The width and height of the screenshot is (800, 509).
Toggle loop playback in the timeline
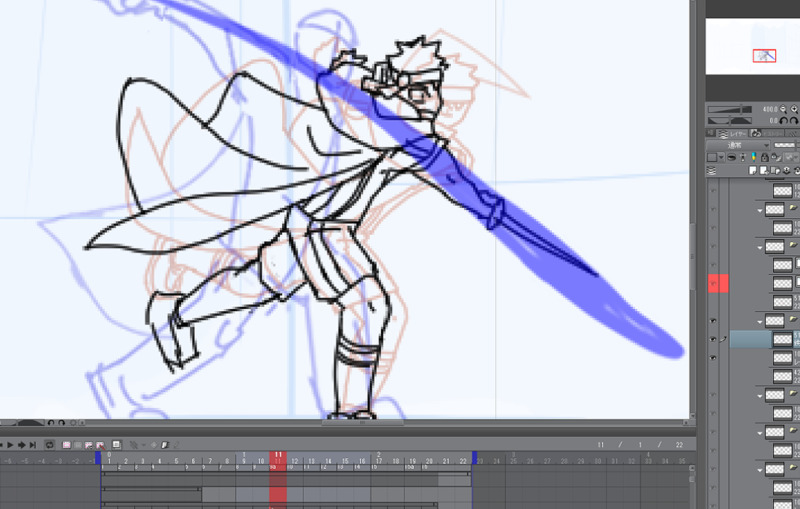click(49, 445)
